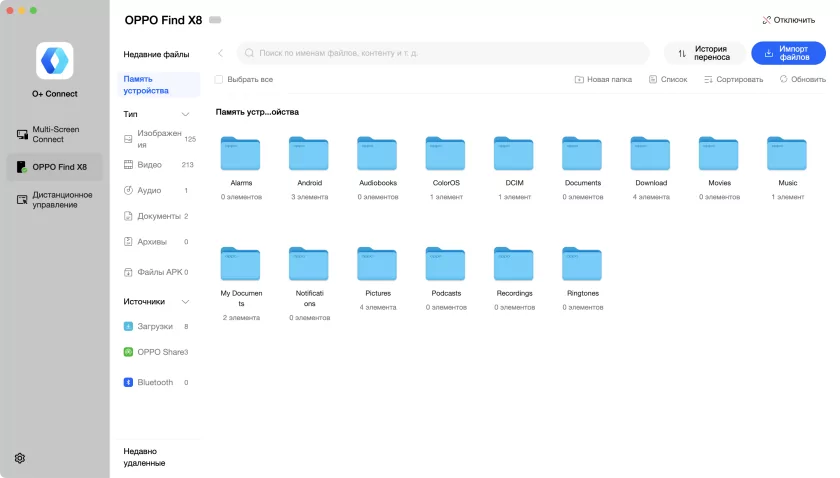The height and width of the screenshot is (478, 840).
Task: Filter by Видео type
Action: coord(159,165)
